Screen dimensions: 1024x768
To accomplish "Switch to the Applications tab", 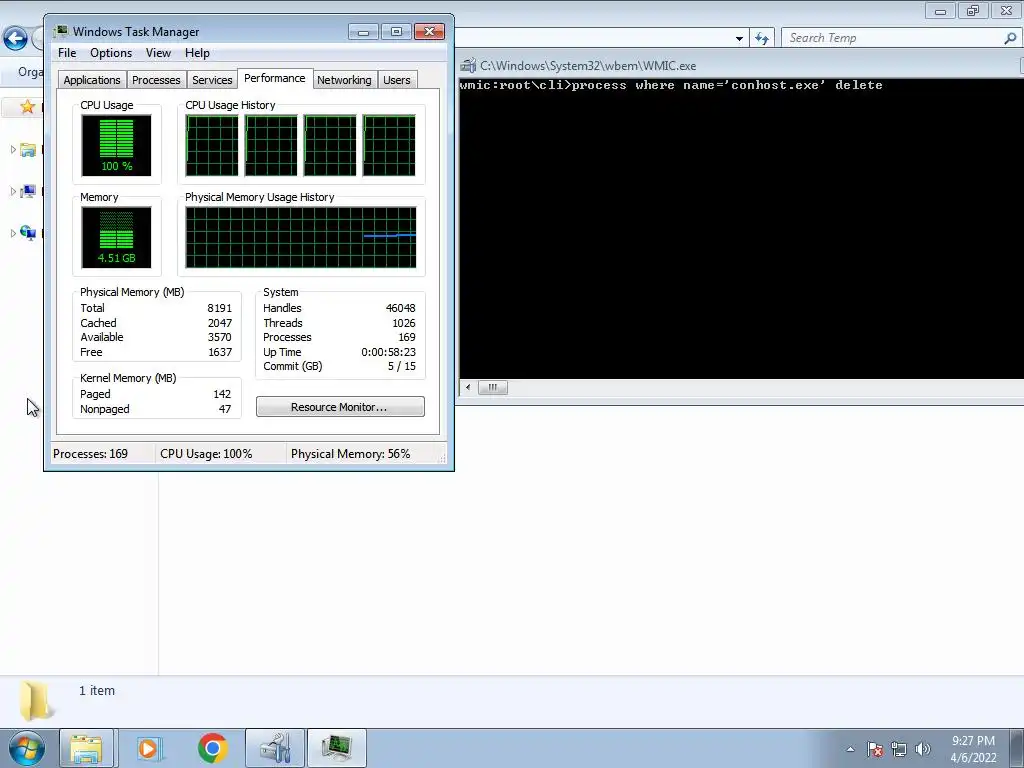I will (92, 80).
